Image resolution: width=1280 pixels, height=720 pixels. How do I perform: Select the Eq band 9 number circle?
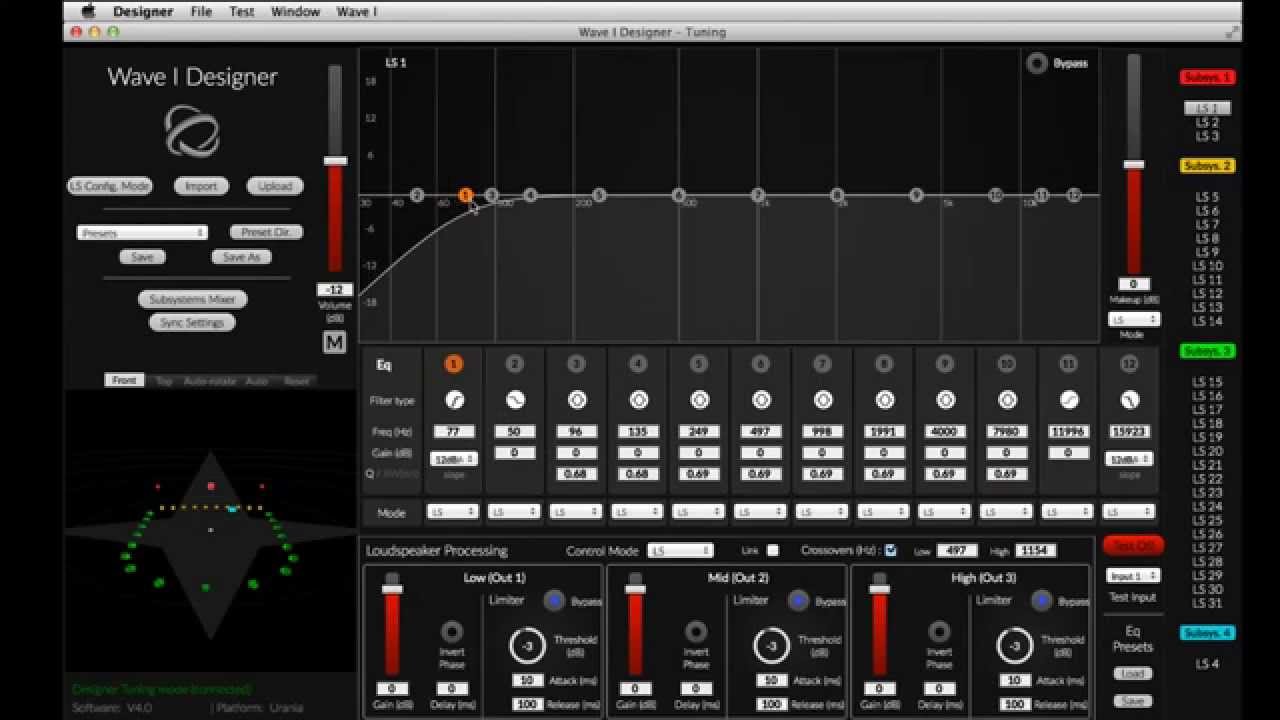(946, 364)
